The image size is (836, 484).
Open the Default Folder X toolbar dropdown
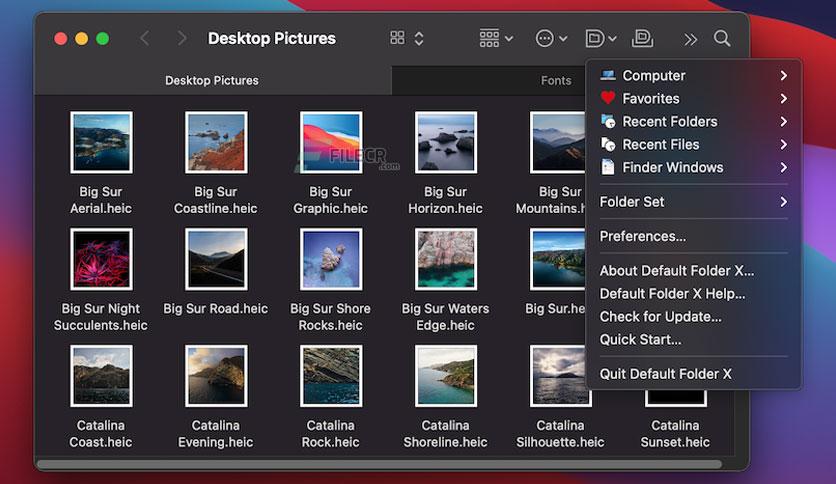601,38
